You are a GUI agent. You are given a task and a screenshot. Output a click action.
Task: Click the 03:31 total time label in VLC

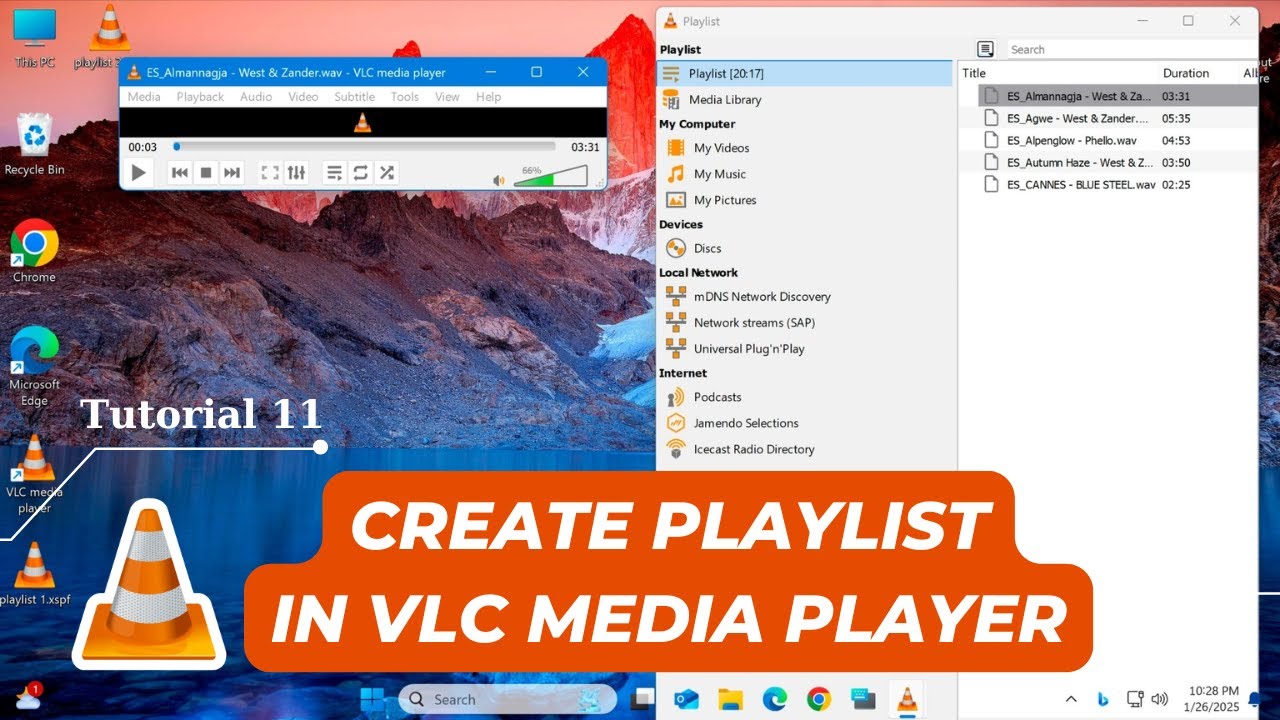point(585,147)
